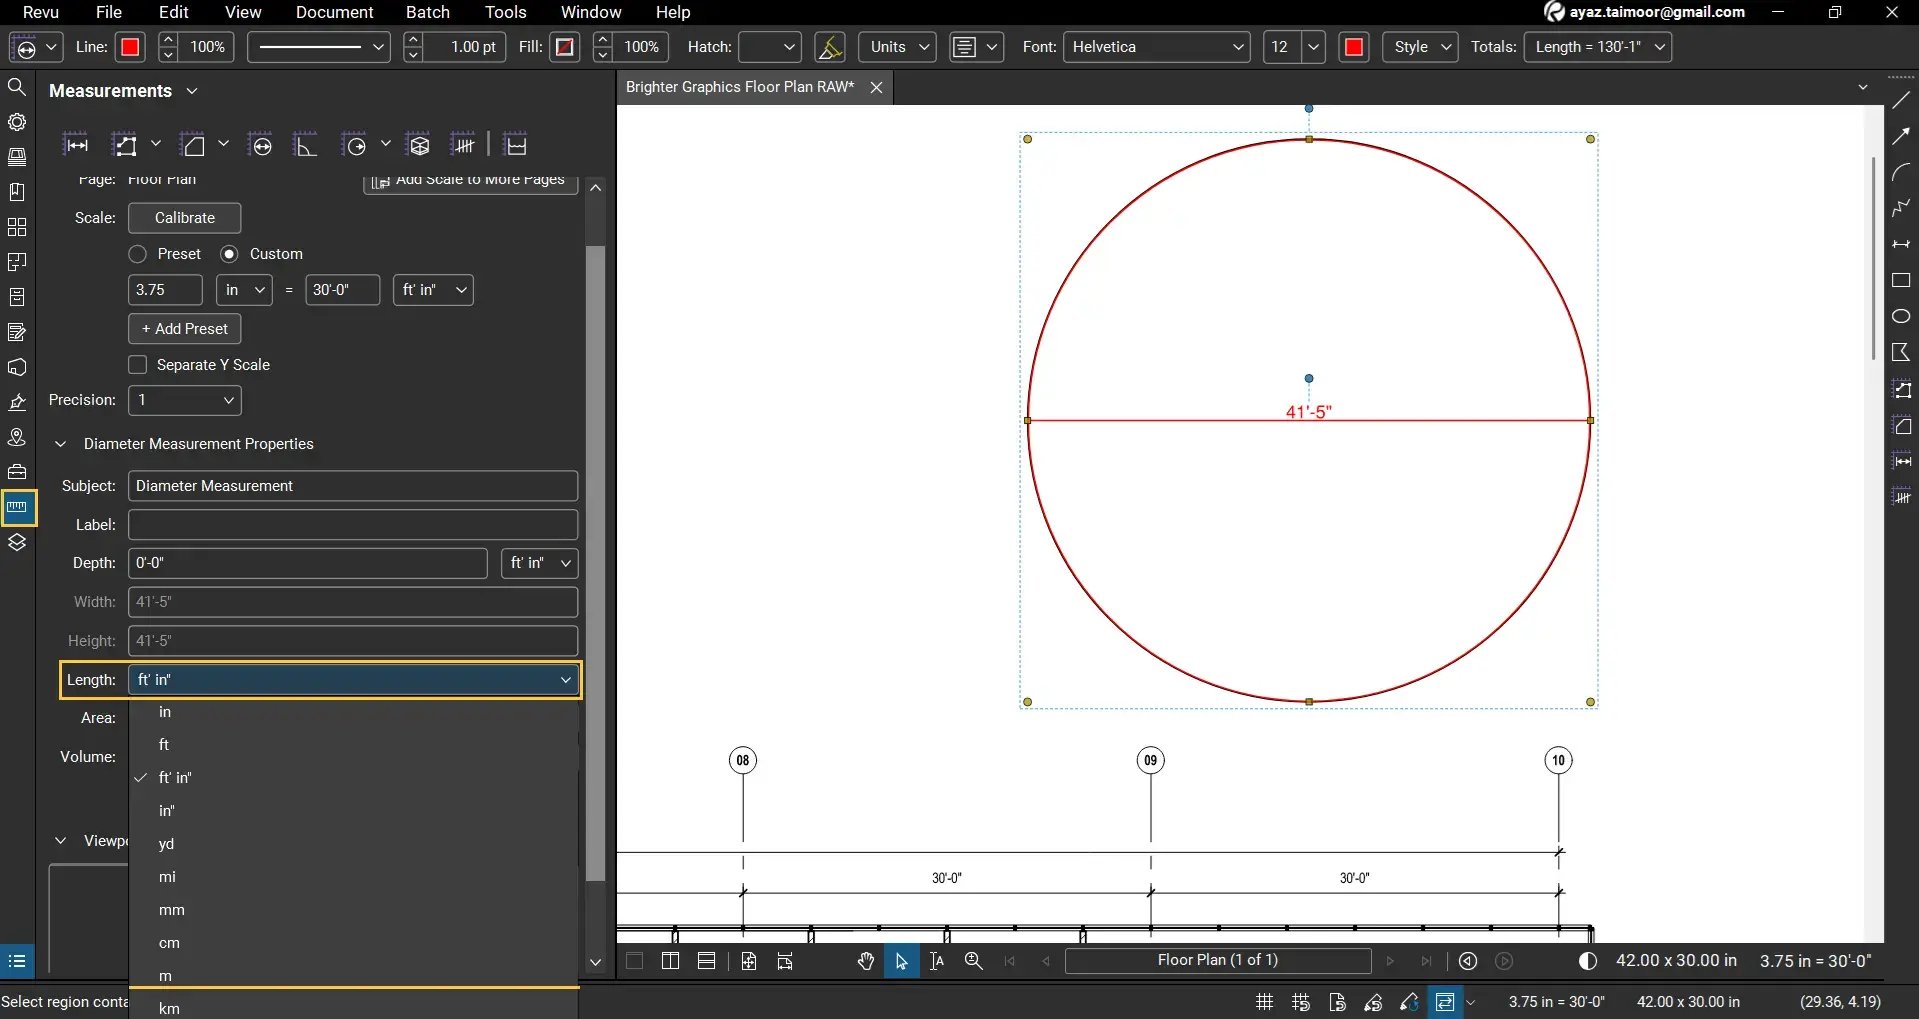Select the Diameter measurement tool

(261, 143)
